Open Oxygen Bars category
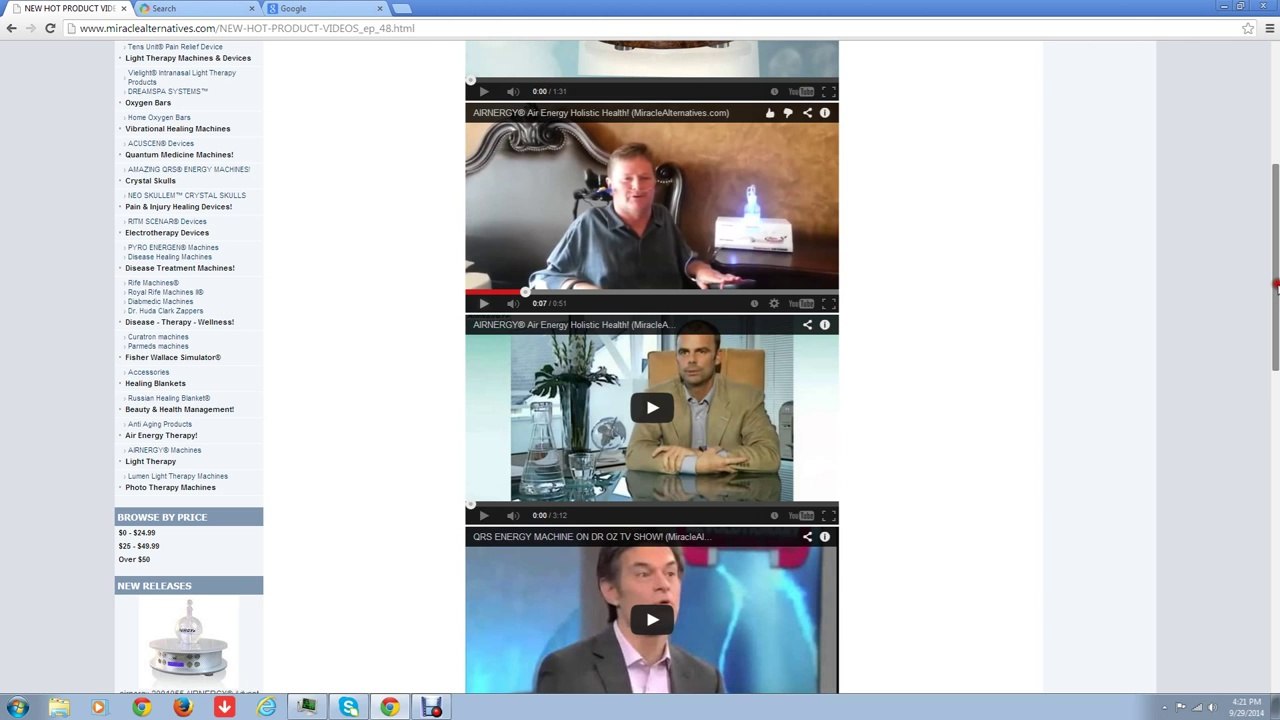This screenshot has height=720, width=1280. tap(148, 103)
